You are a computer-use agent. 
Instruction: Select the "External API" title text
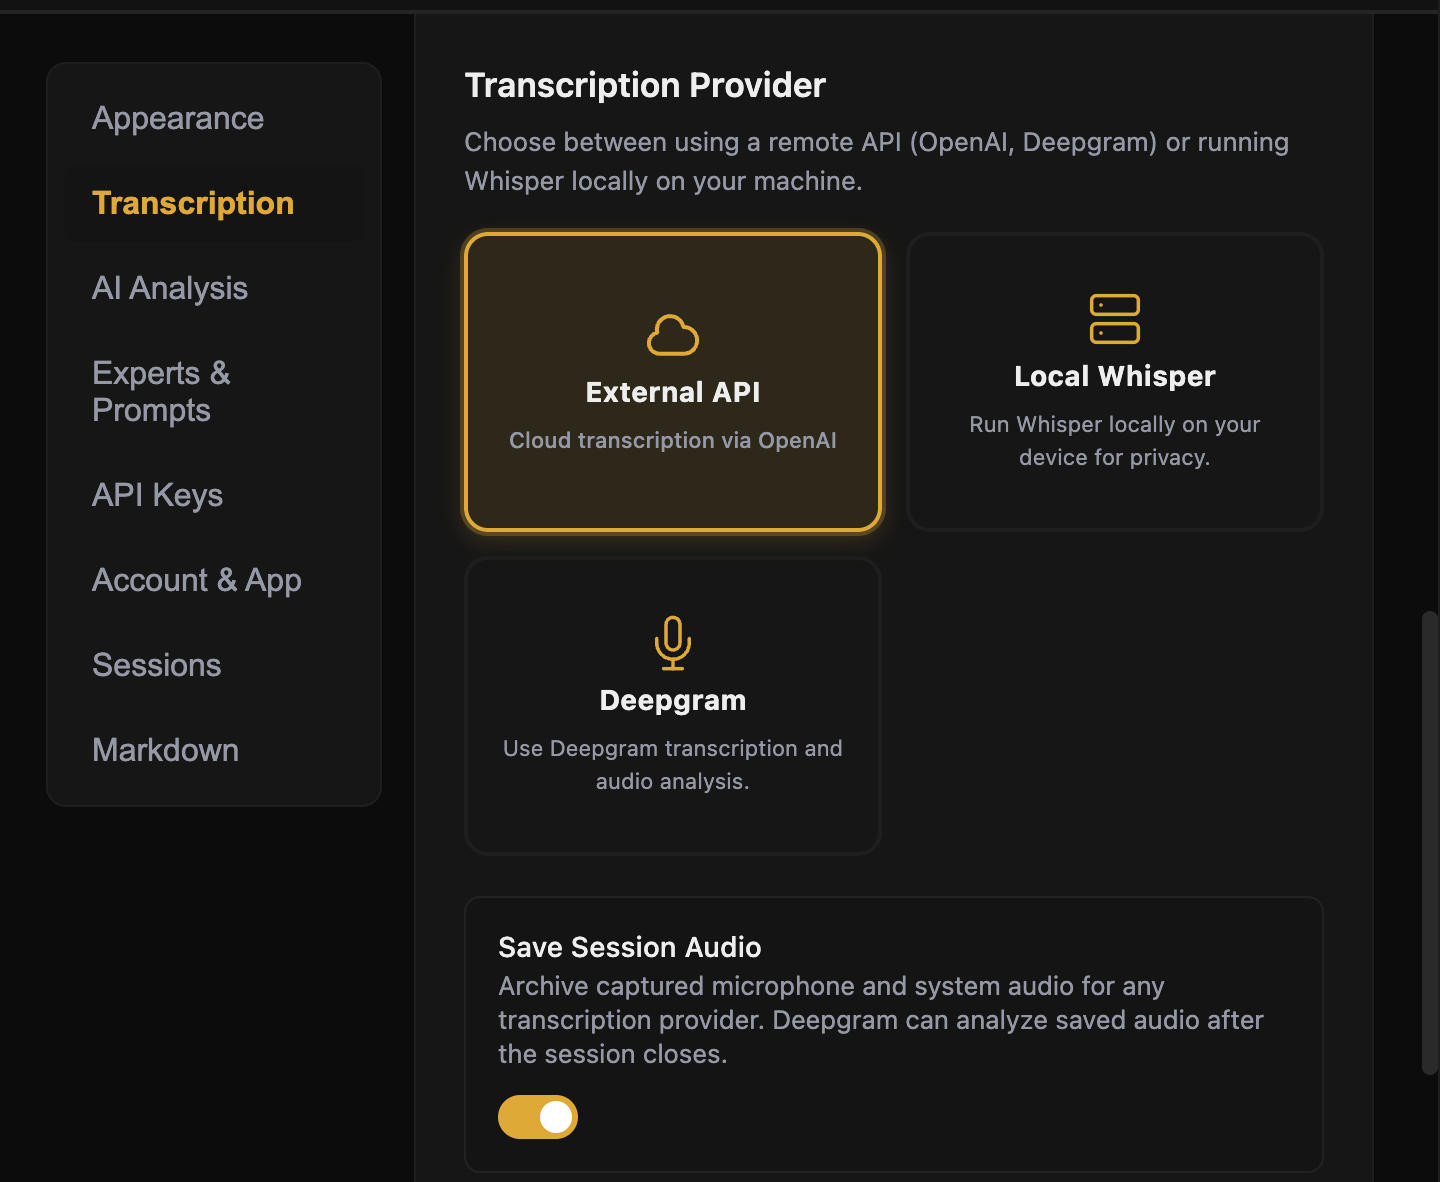[x=673, y=392]
